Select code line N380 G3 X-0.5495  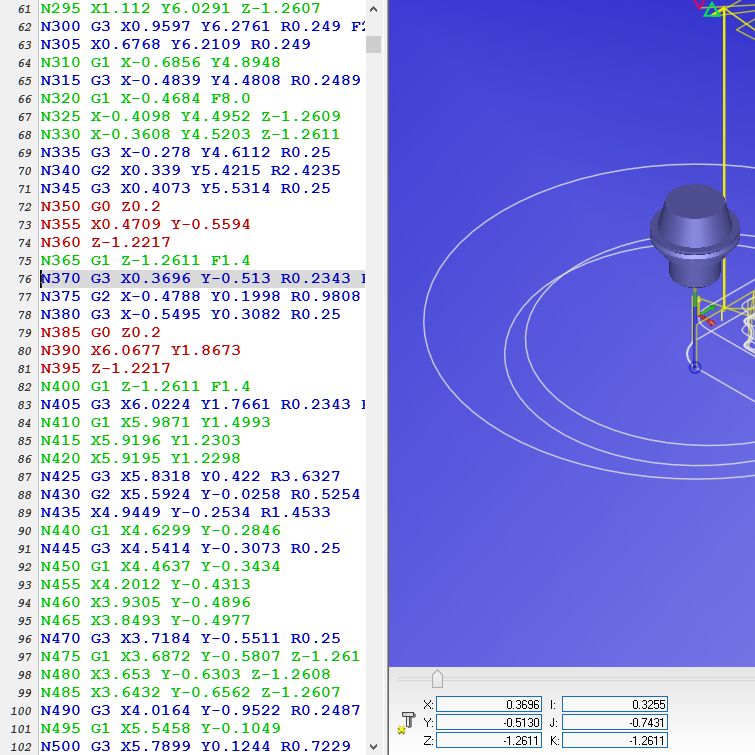point(191,314)
